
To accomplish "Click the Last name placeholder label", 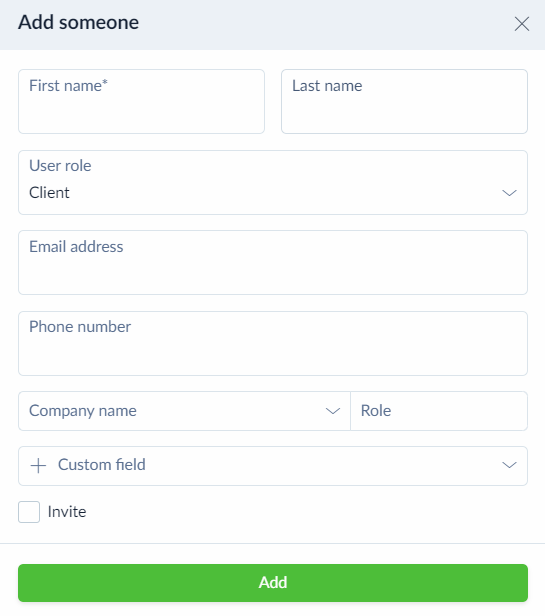I will click(x=327, y=86).
